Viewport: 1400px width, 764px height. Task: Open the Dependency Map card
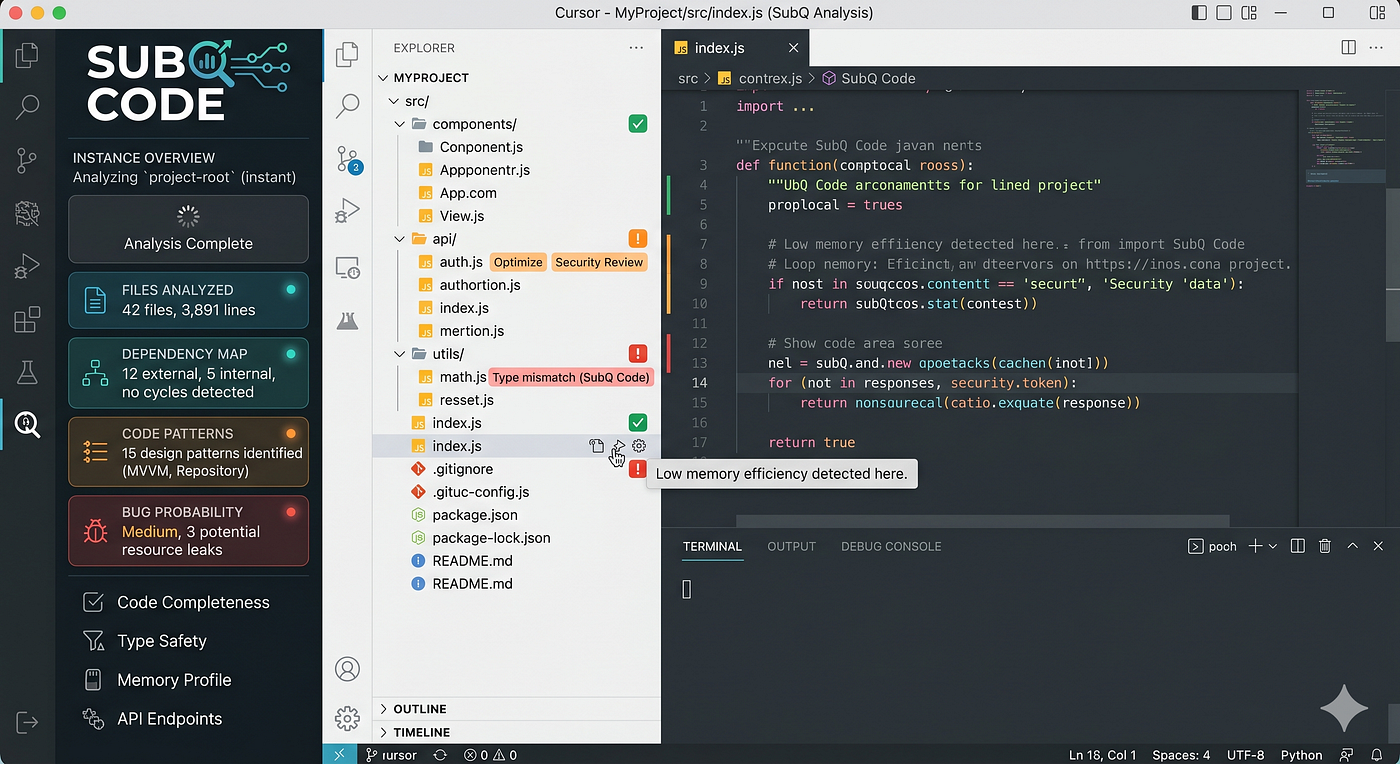pos(188,373)
